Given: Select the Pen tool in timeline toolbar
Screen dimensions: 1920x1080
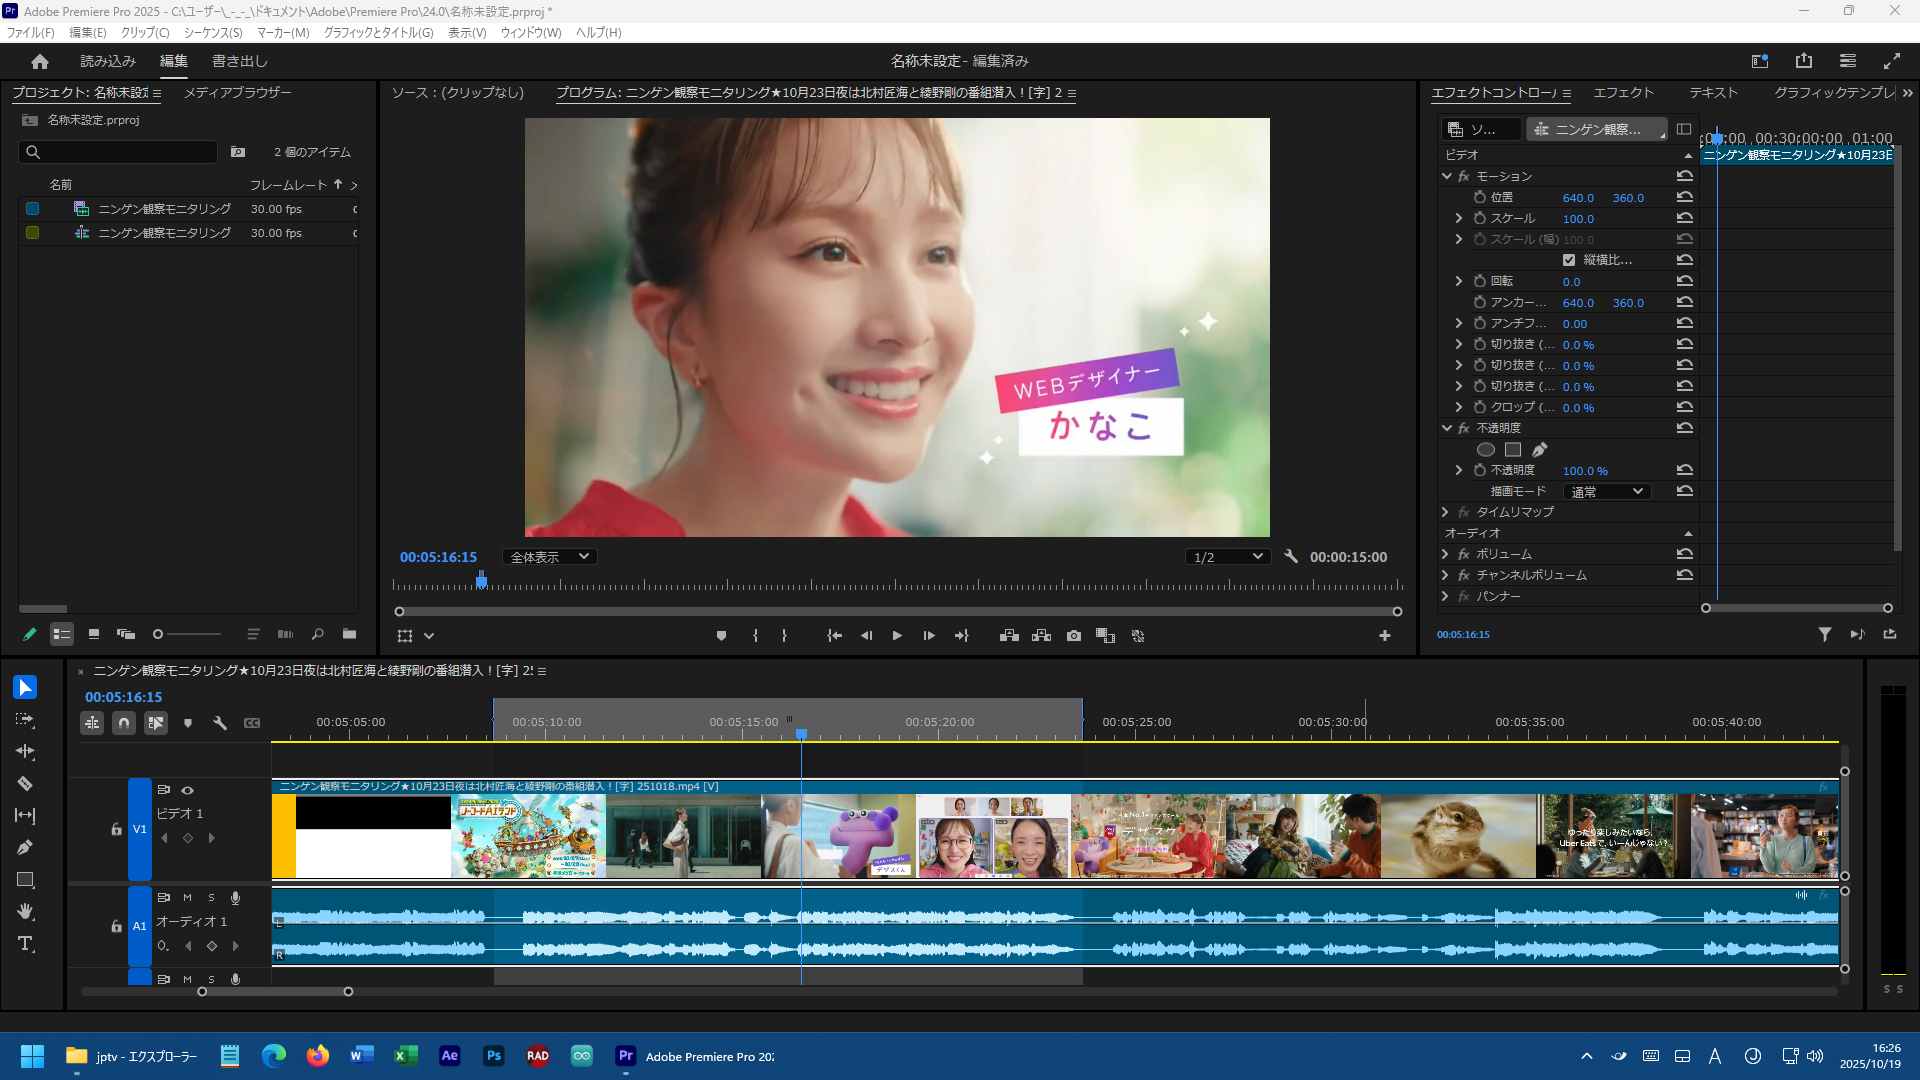Looking at the screenshot, I should (25, 848).
